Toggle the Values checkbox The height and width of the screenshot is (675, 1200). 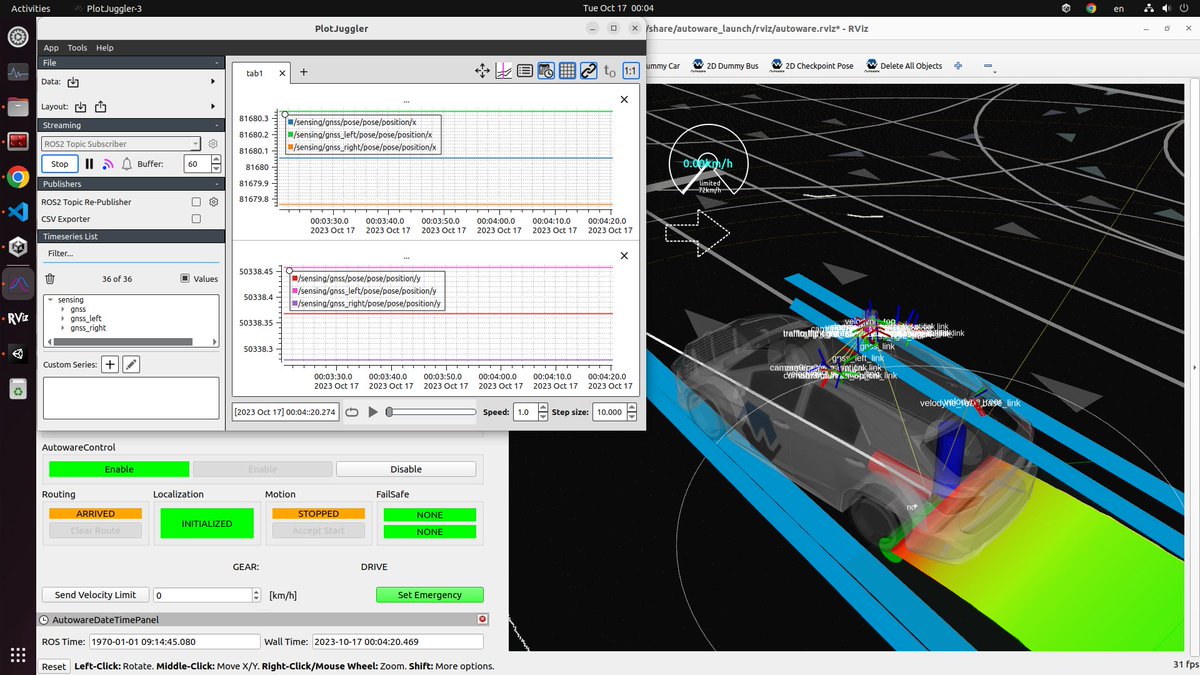coord(186,279)
